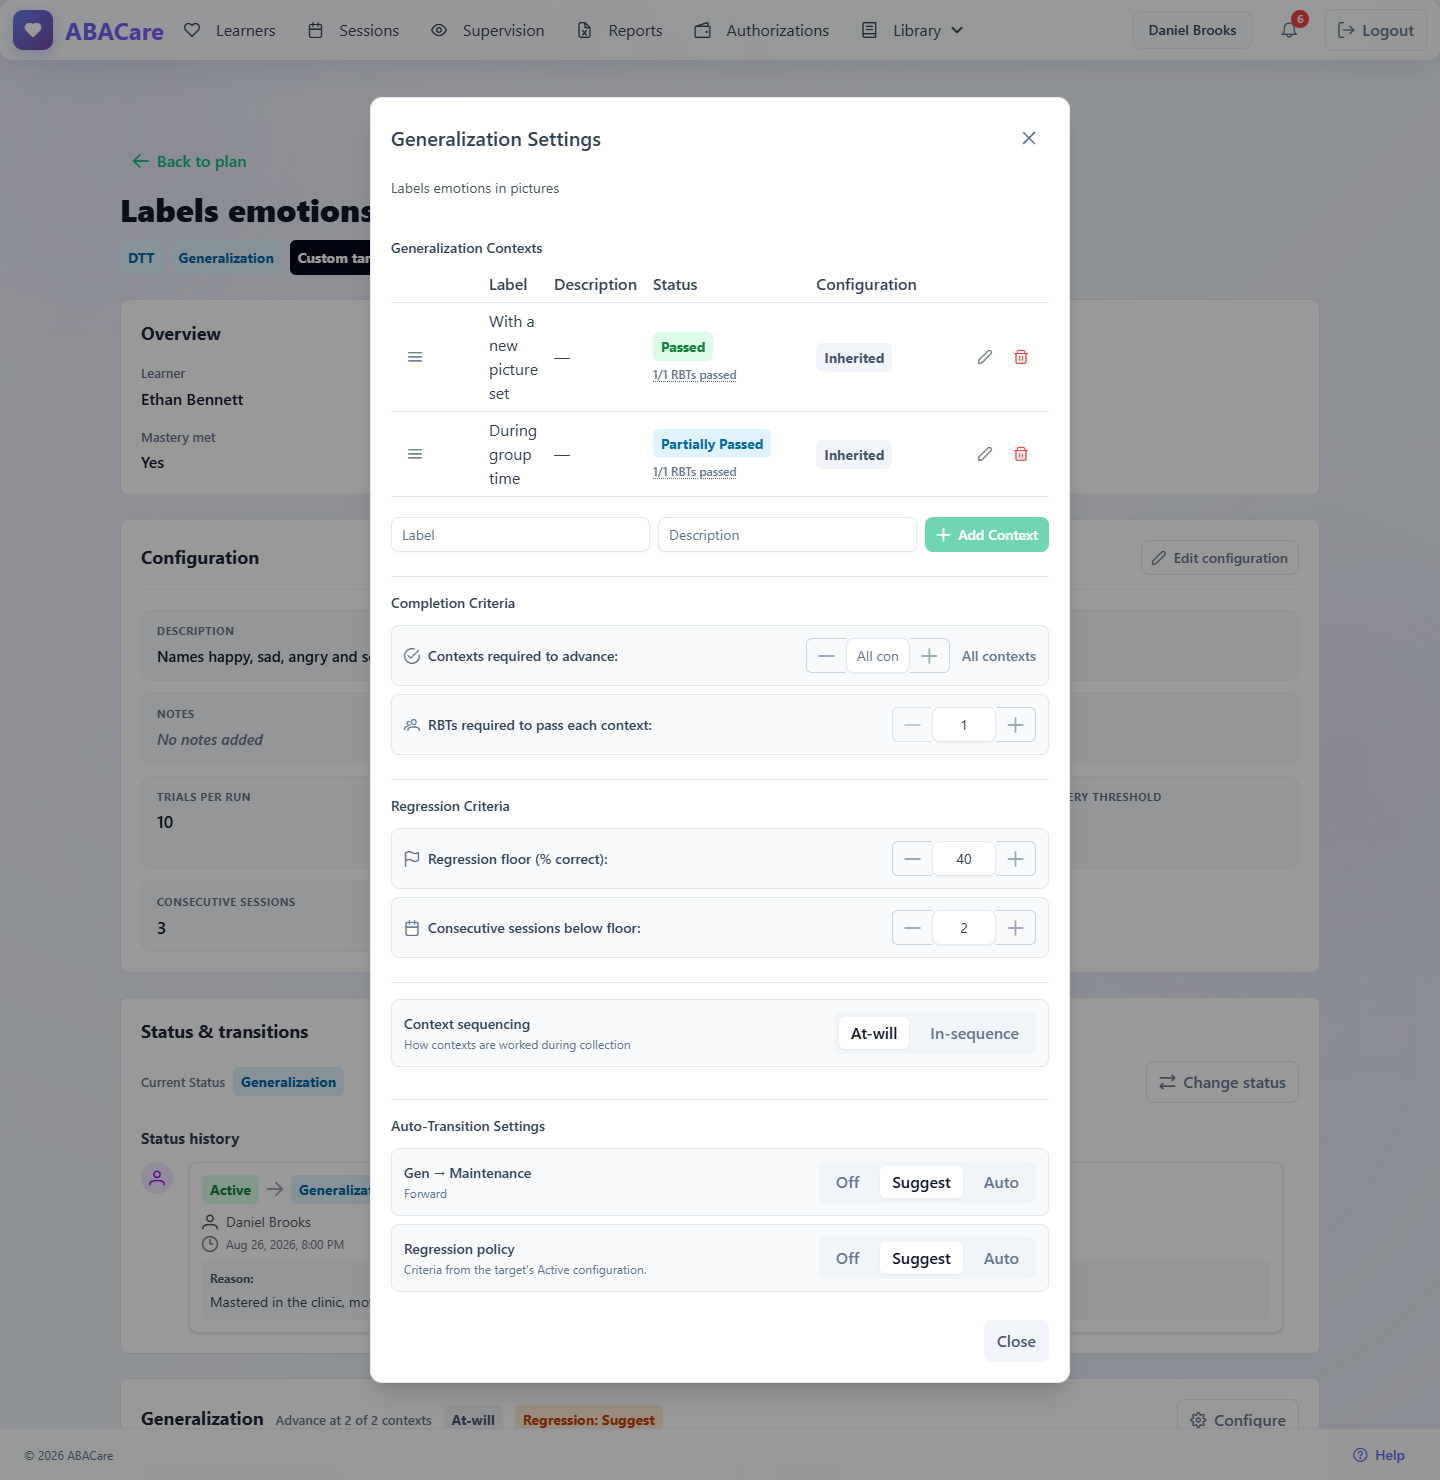The image size is (1440, 1480).
Task: Decrease RBTs required to pass each context
Action: (x=912, y=725)
